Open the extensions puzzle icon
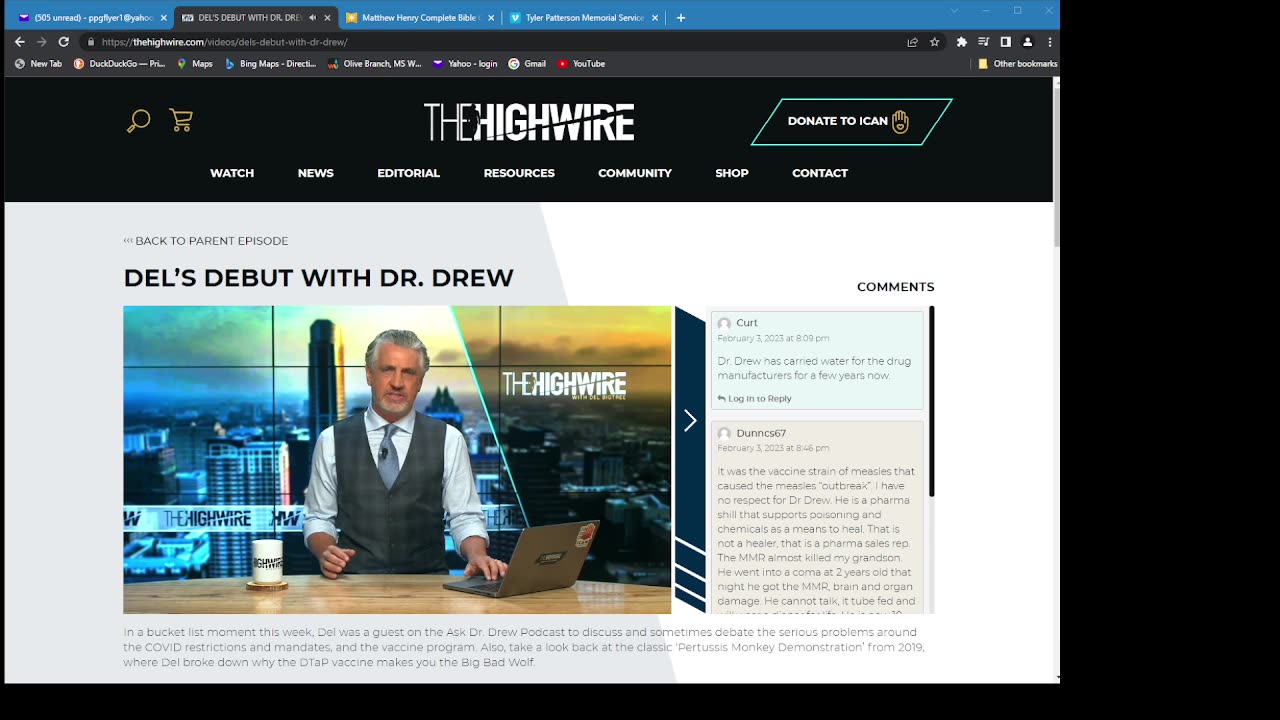This screenshot has height=720, width=1280. pyautogui.click(x=962, y=42)
